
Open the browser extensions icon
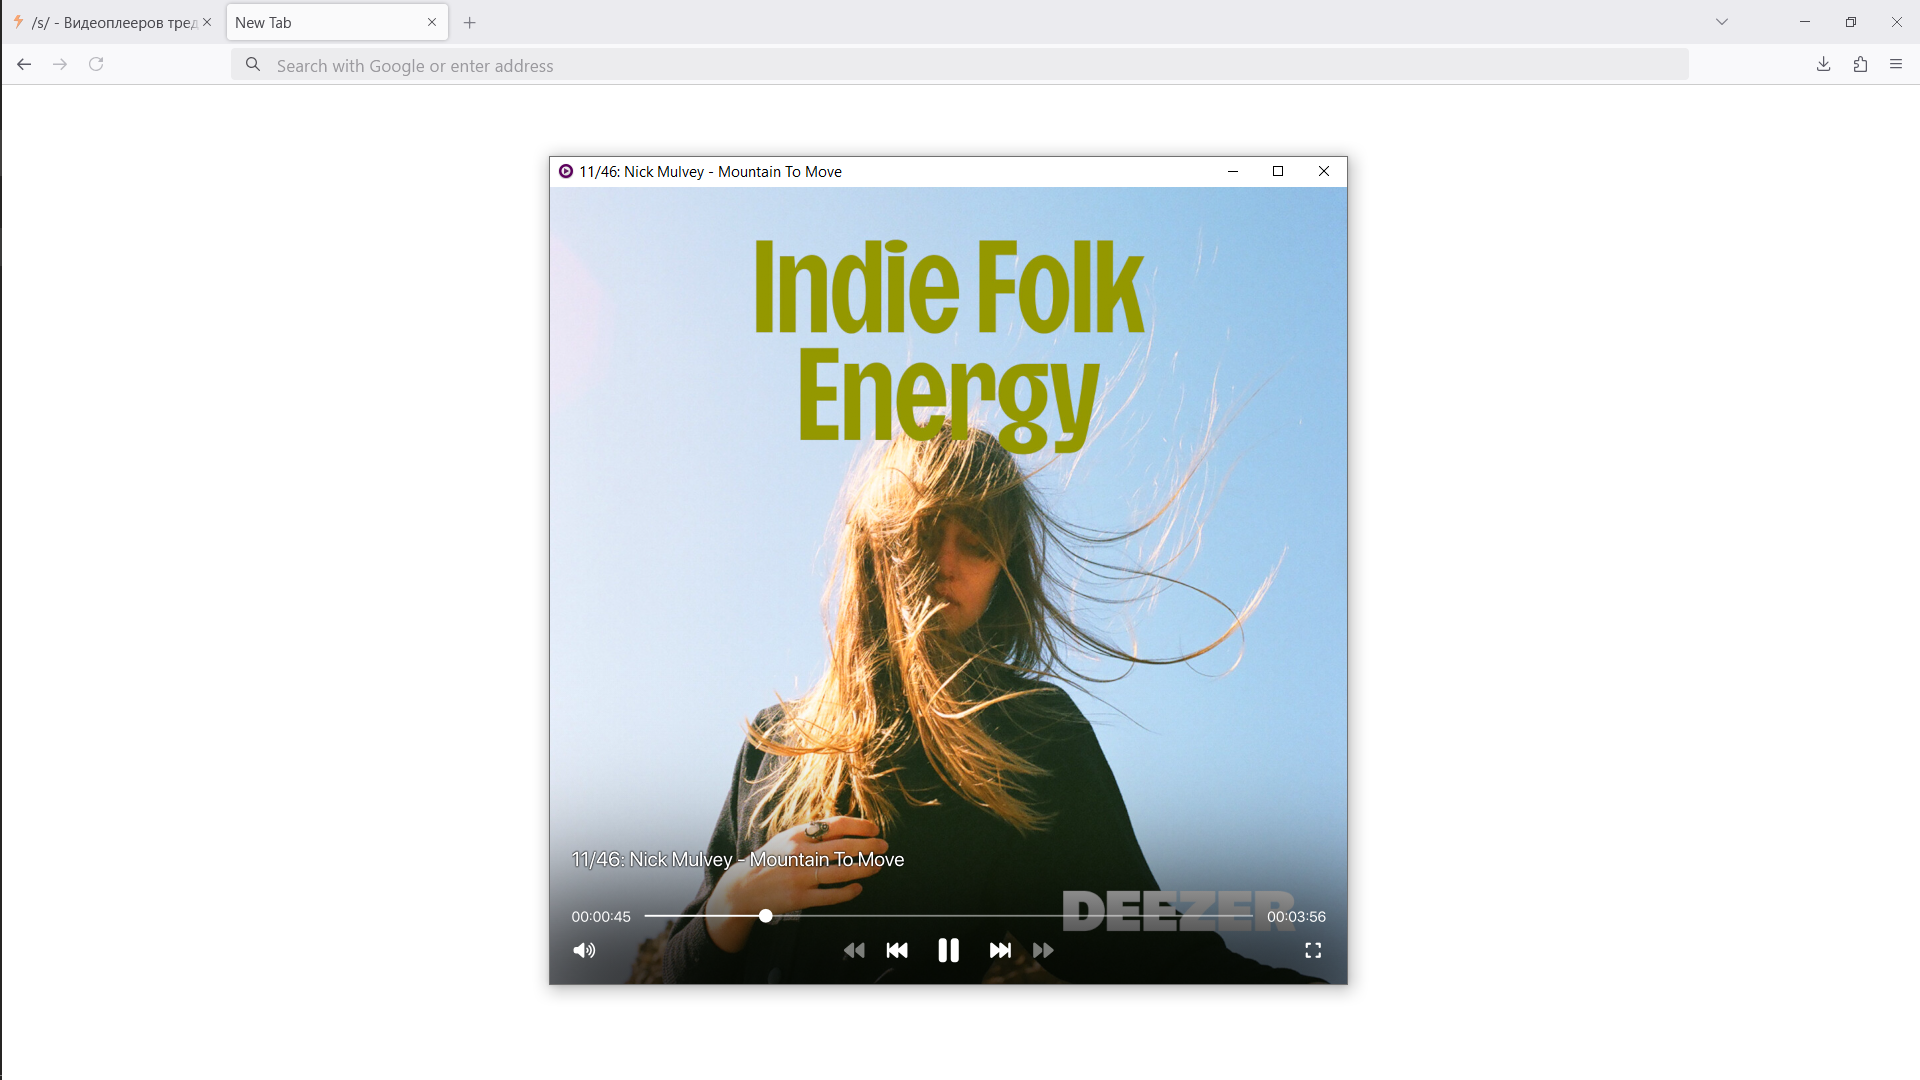tap(1860, 64)
